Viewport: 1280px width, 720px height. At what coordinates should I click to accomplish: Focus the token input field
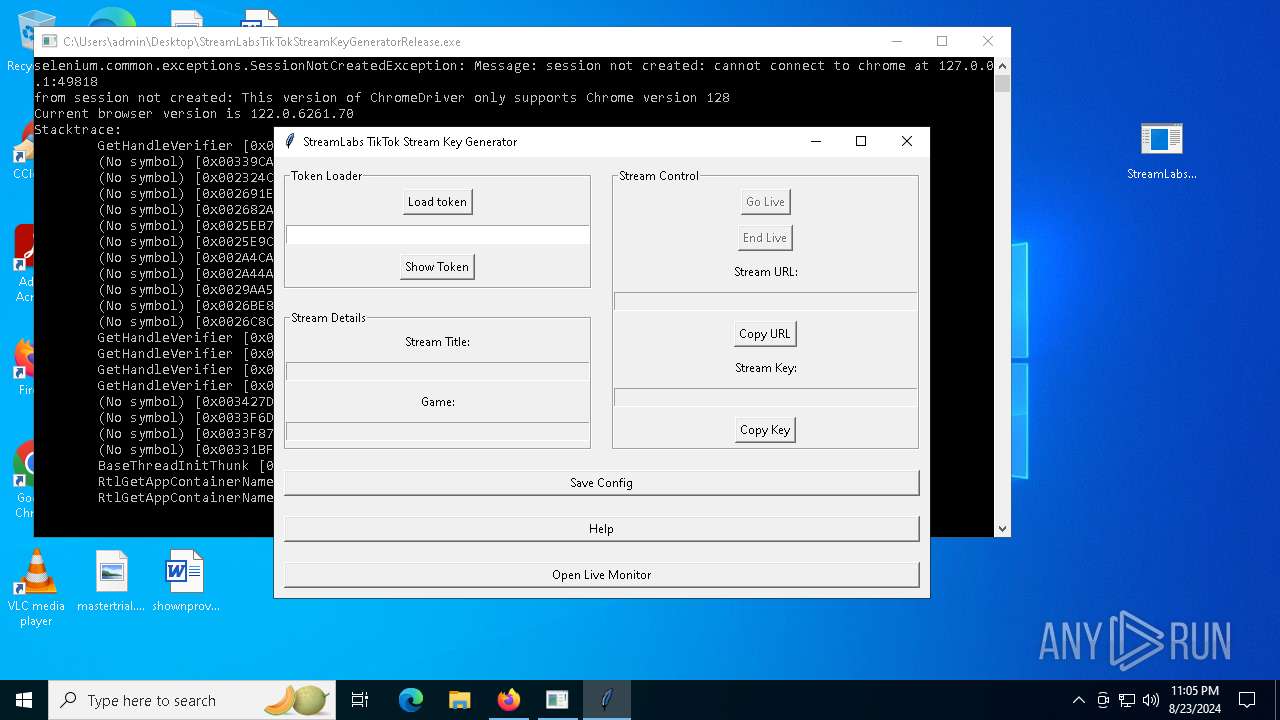pos(437,235)
